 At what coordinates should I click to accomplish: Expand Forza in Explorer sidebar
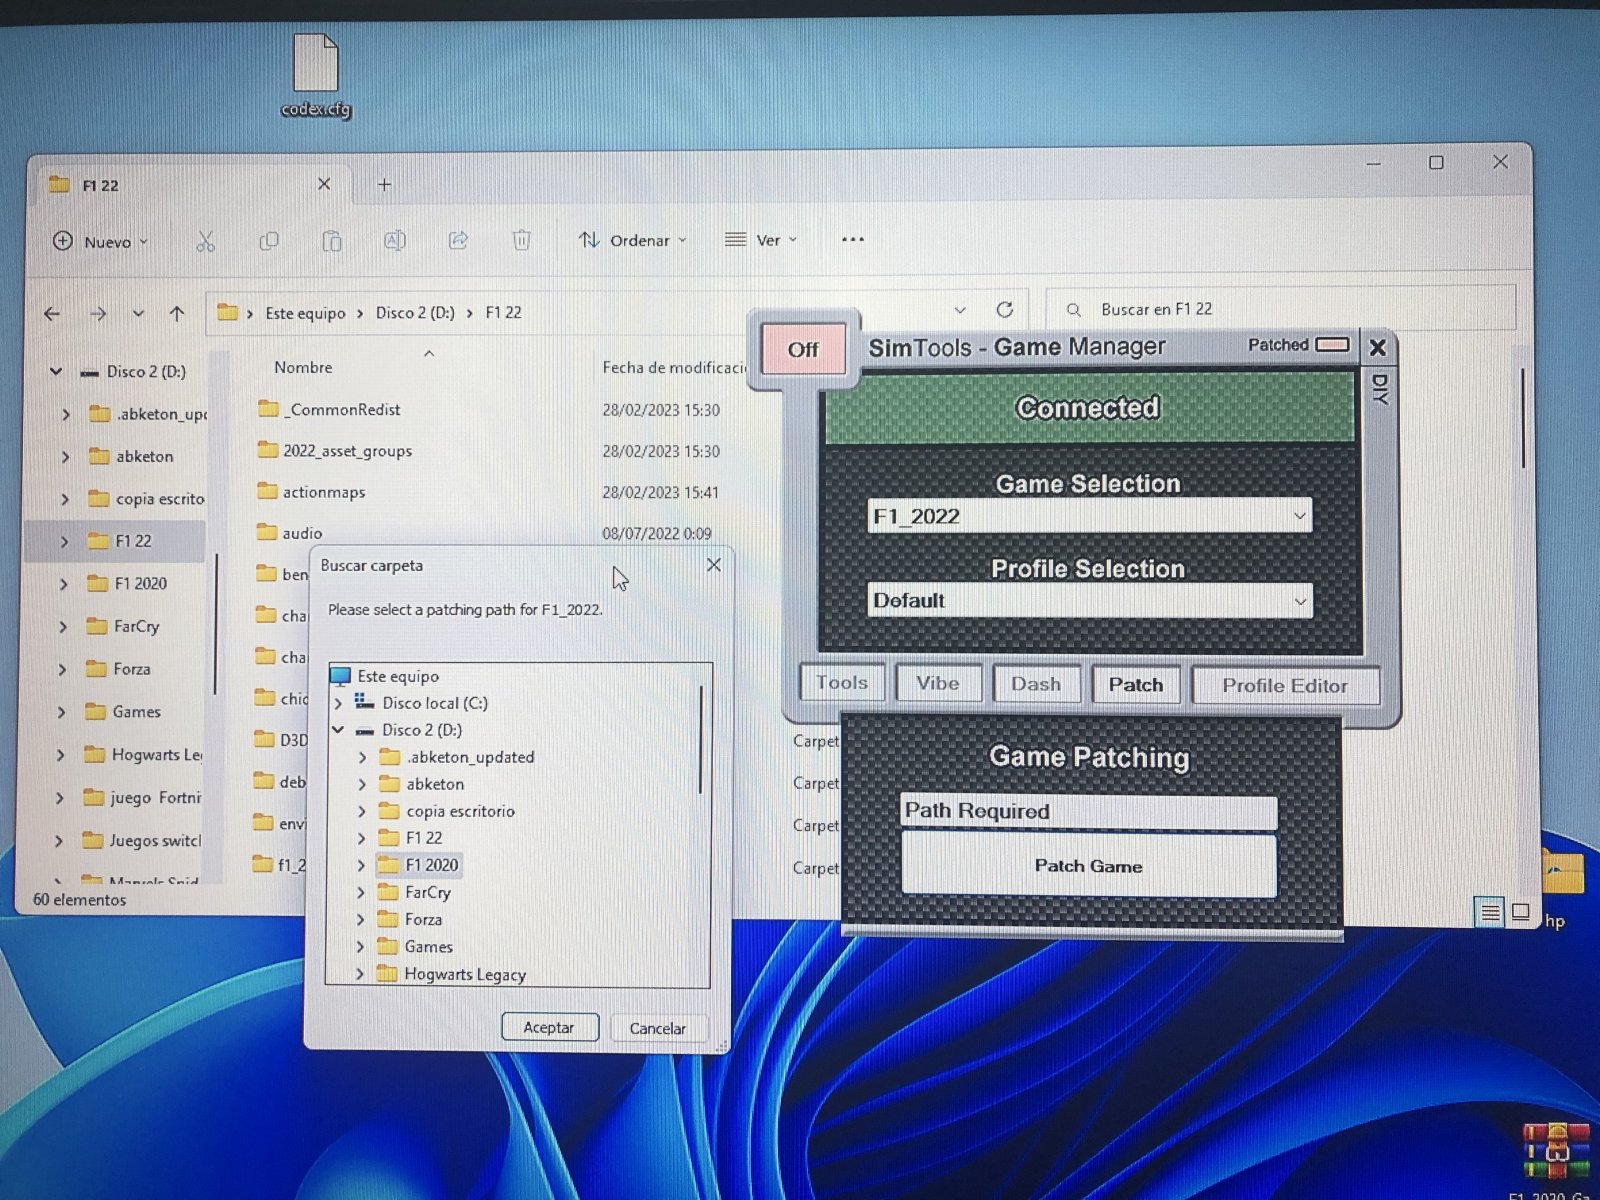click(x=63, y=669)
